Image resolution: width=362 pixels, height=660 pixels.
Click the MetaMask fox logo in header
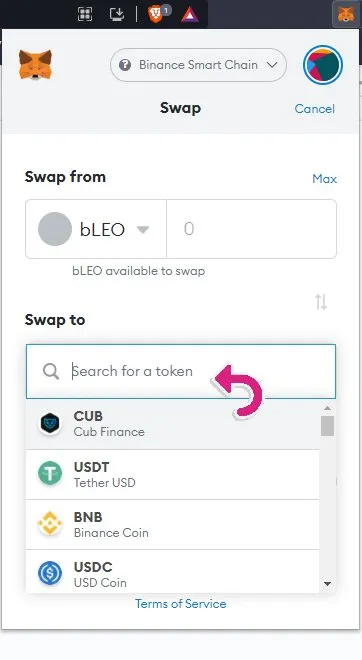[x=35, y=65]
